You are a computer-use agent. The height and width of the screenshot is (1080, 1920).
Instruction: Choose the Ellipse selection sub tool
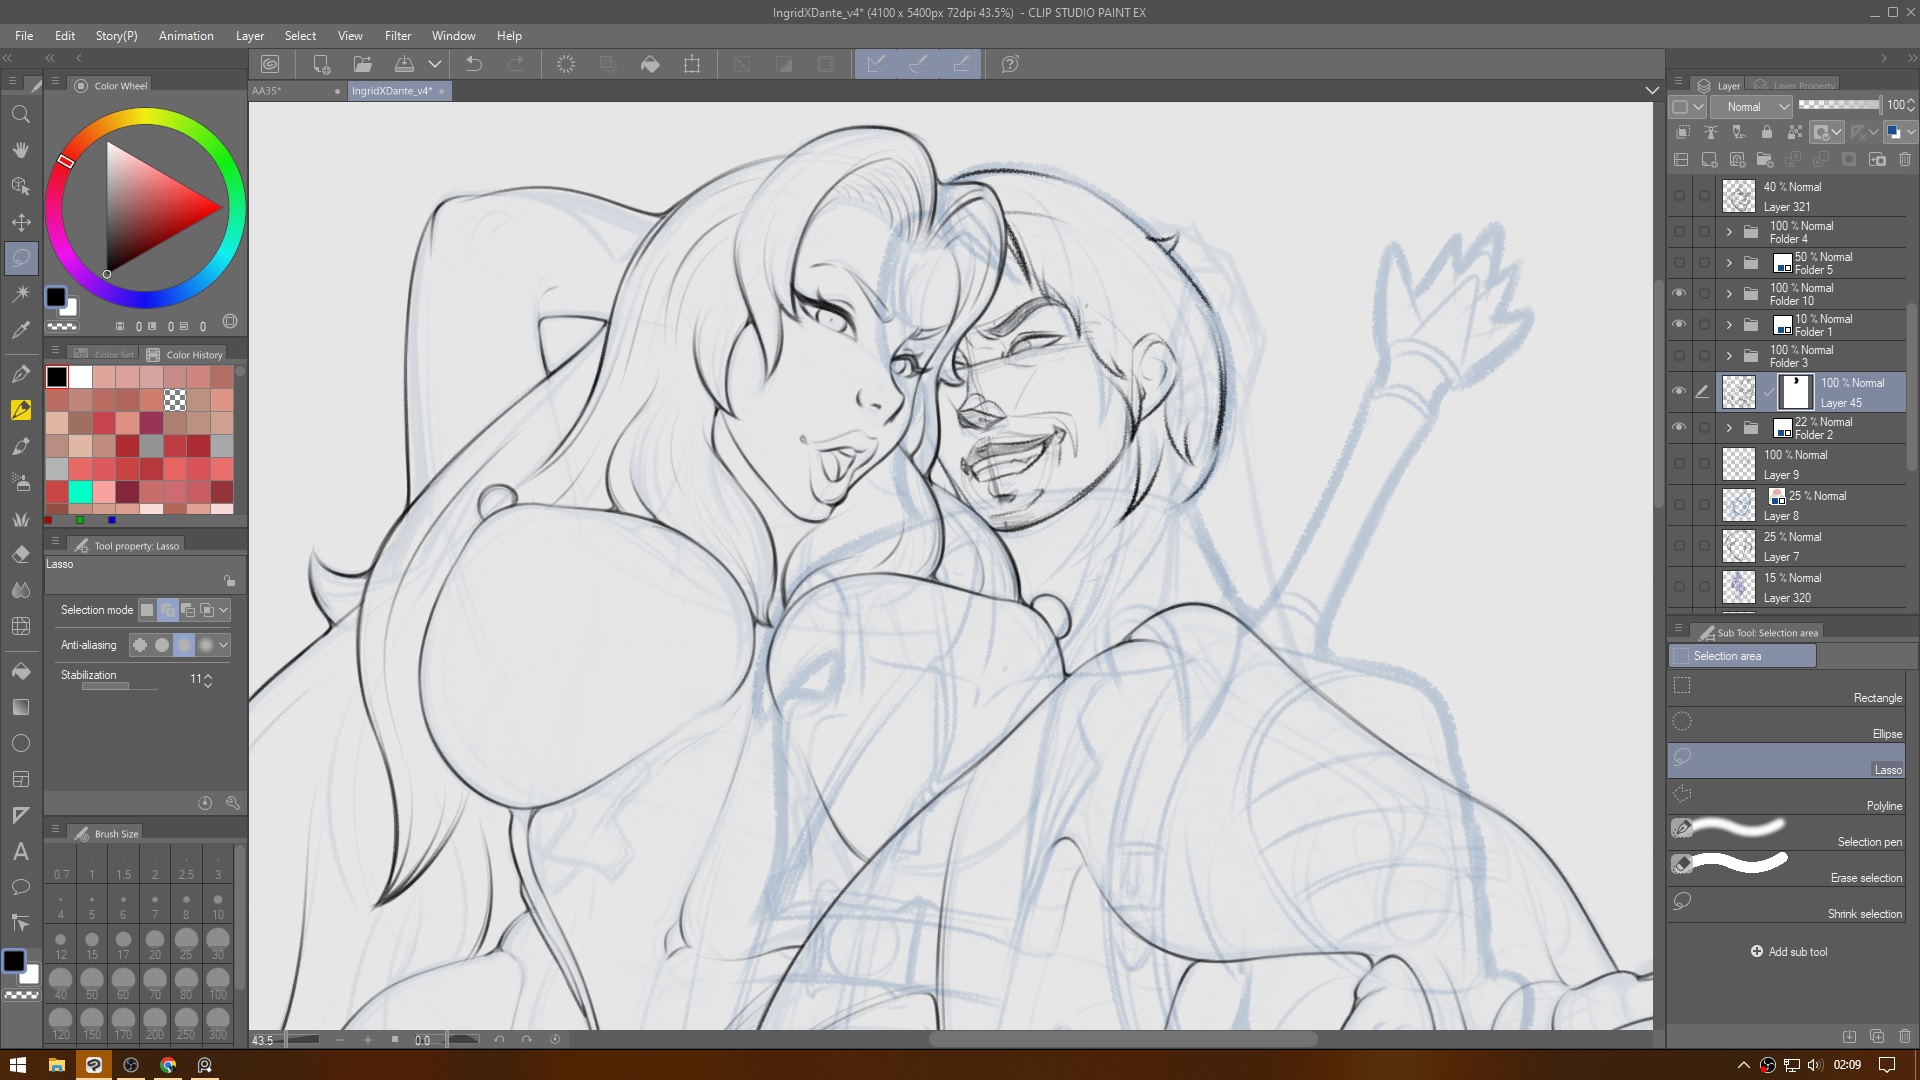tap(1787, 726)
